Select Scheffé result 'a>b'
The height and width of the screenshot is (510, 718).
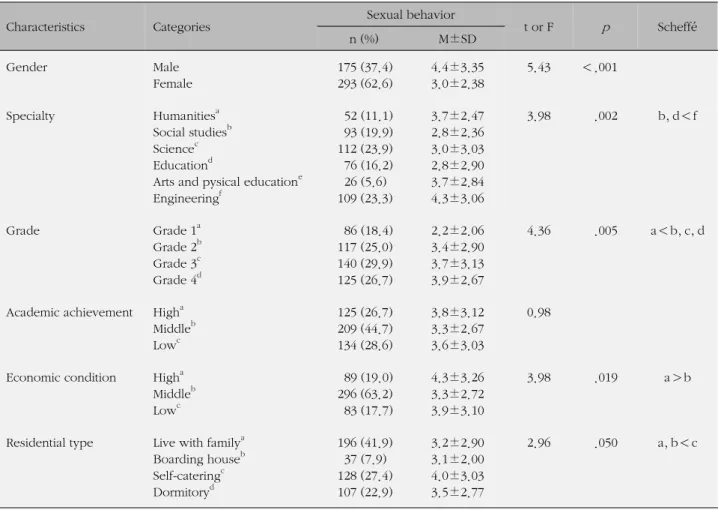[677, 378]
